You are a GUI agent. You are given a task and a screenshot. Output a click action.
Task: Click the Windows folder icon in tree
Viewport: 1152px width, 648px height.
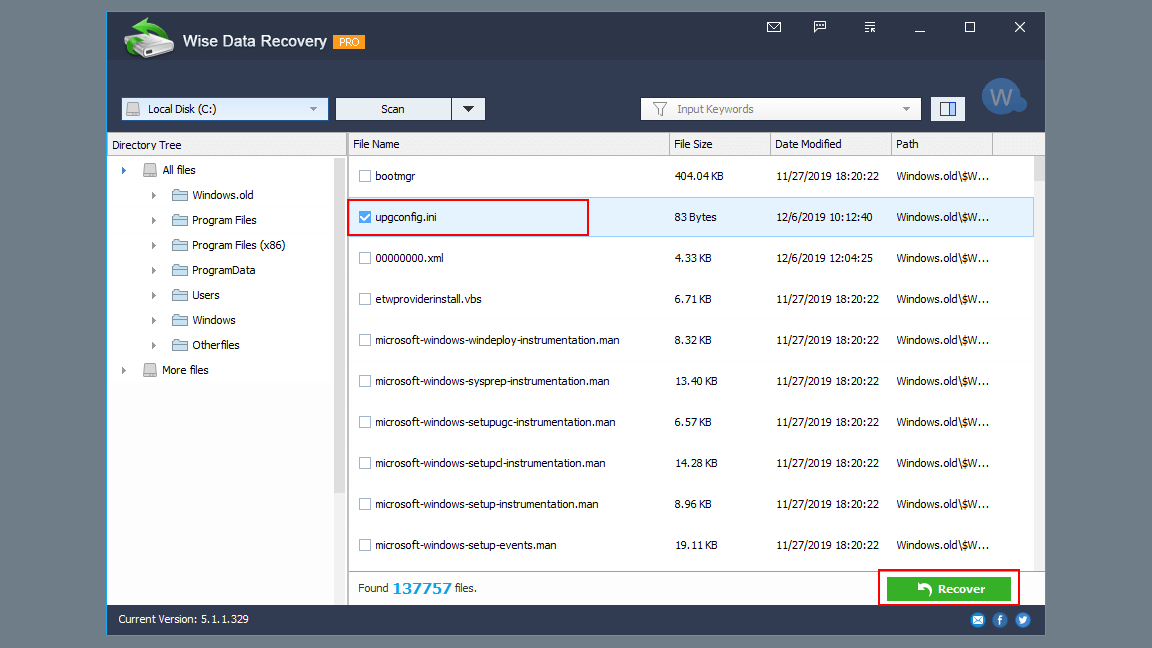179,320
